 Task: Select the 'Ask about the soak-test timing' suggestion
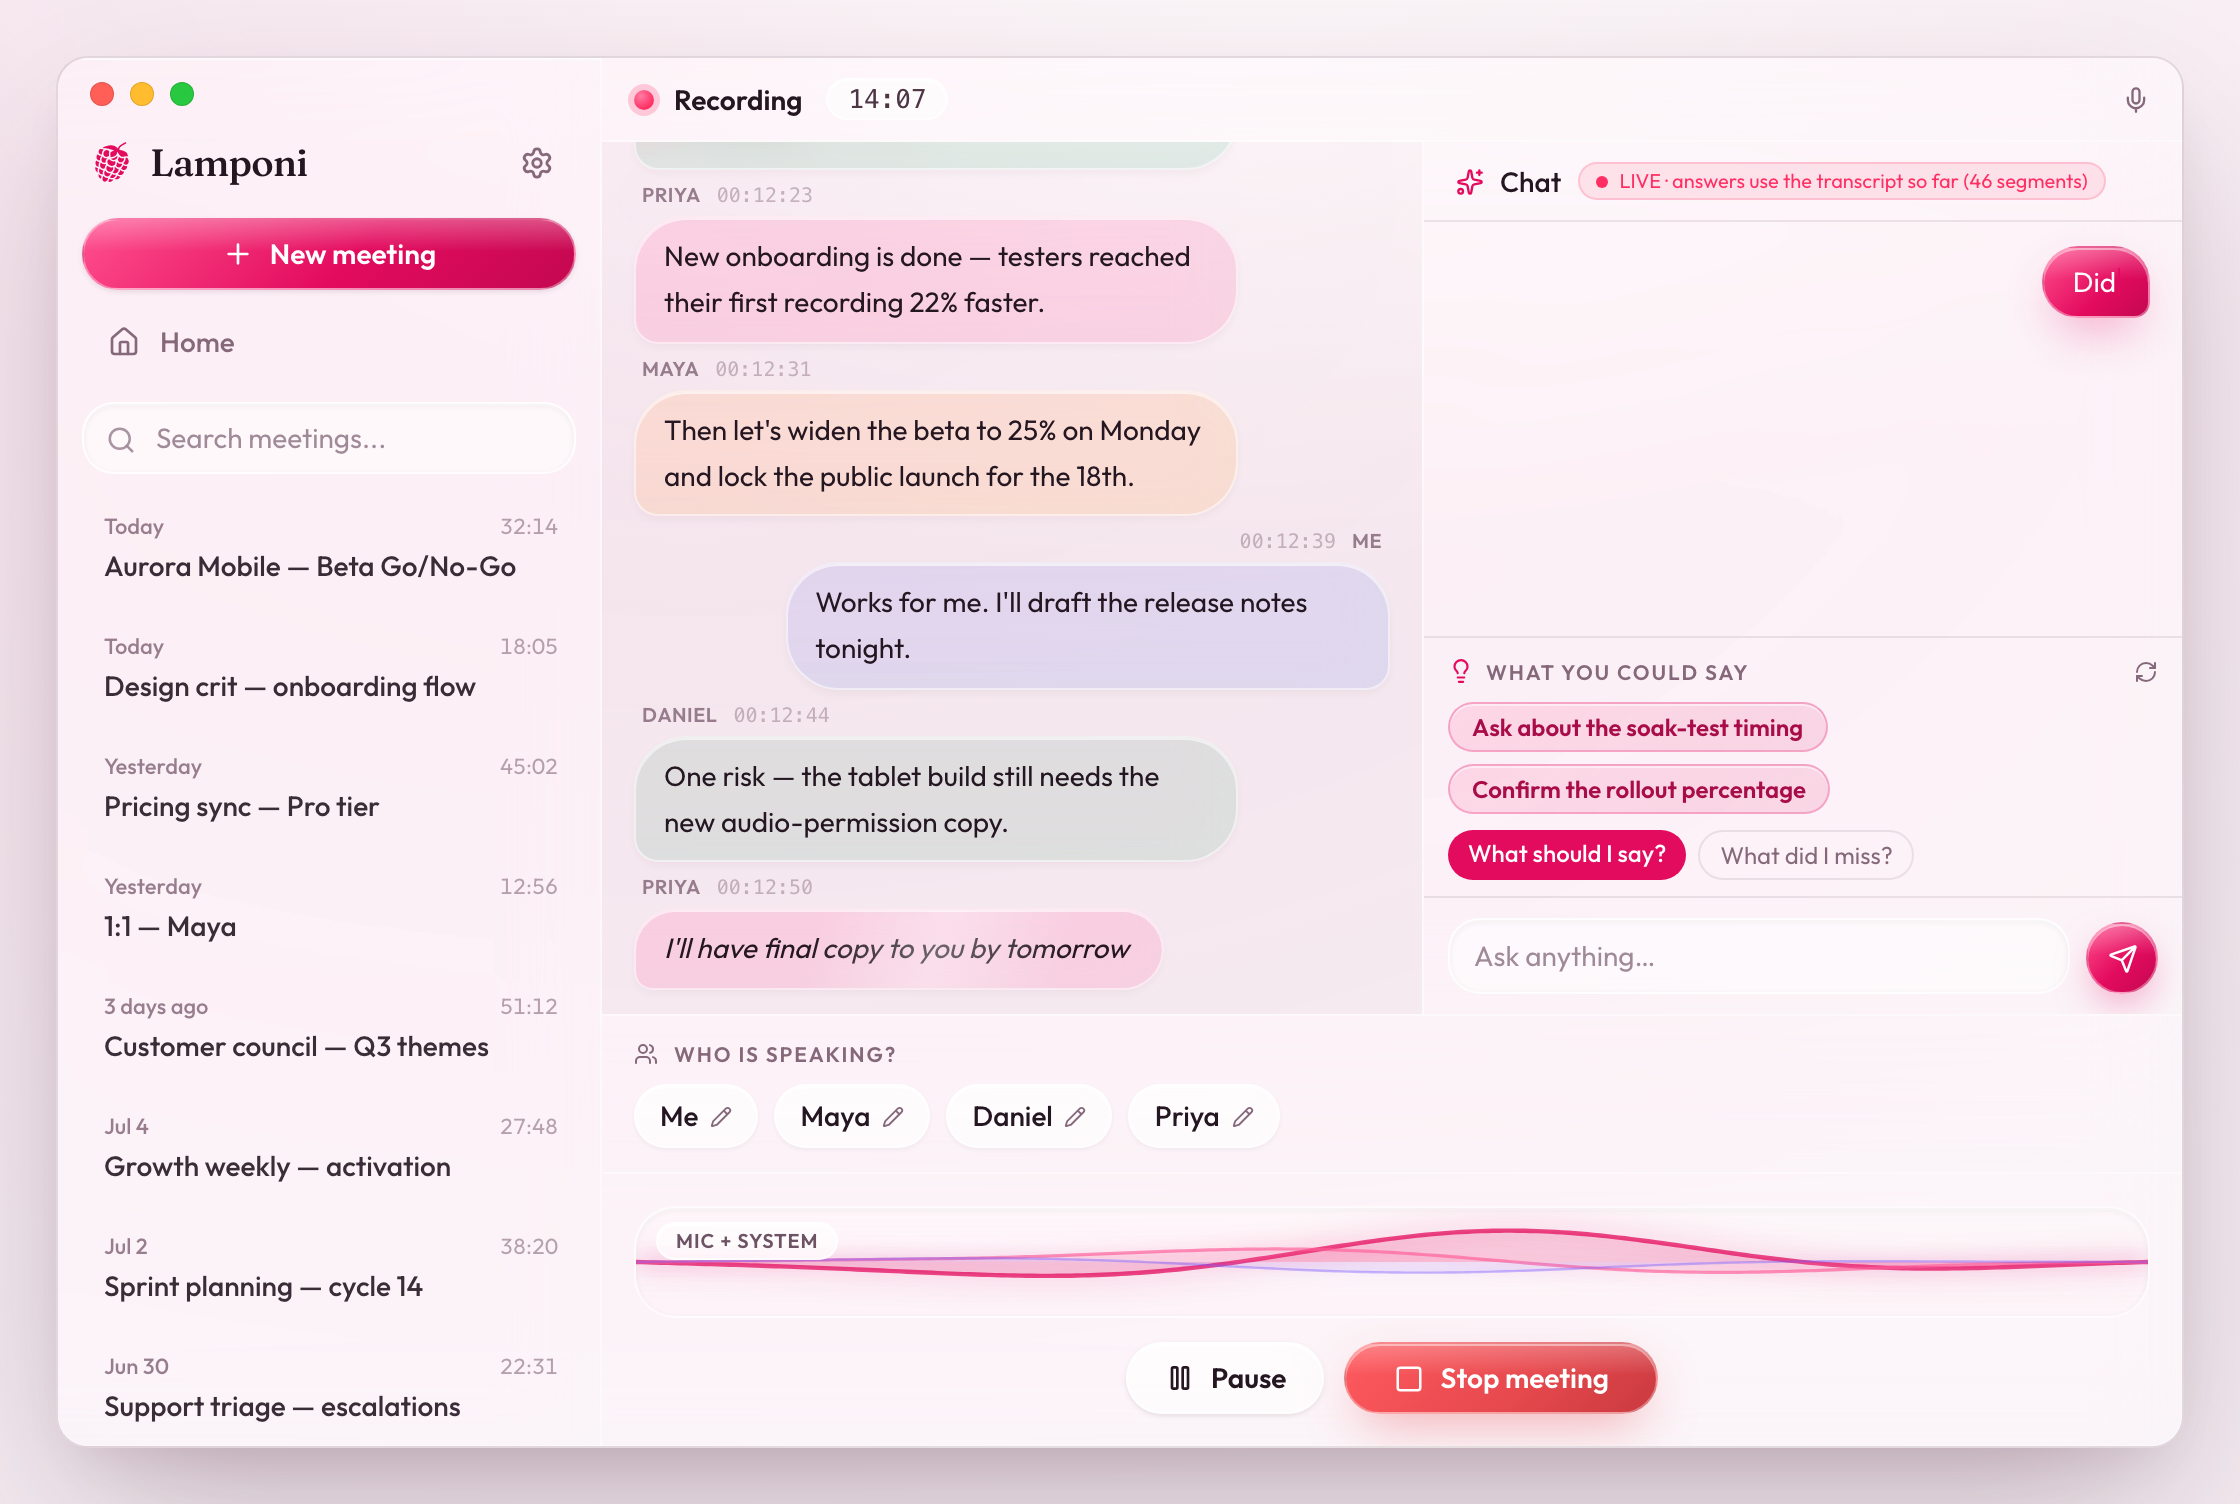[1637, 728]
